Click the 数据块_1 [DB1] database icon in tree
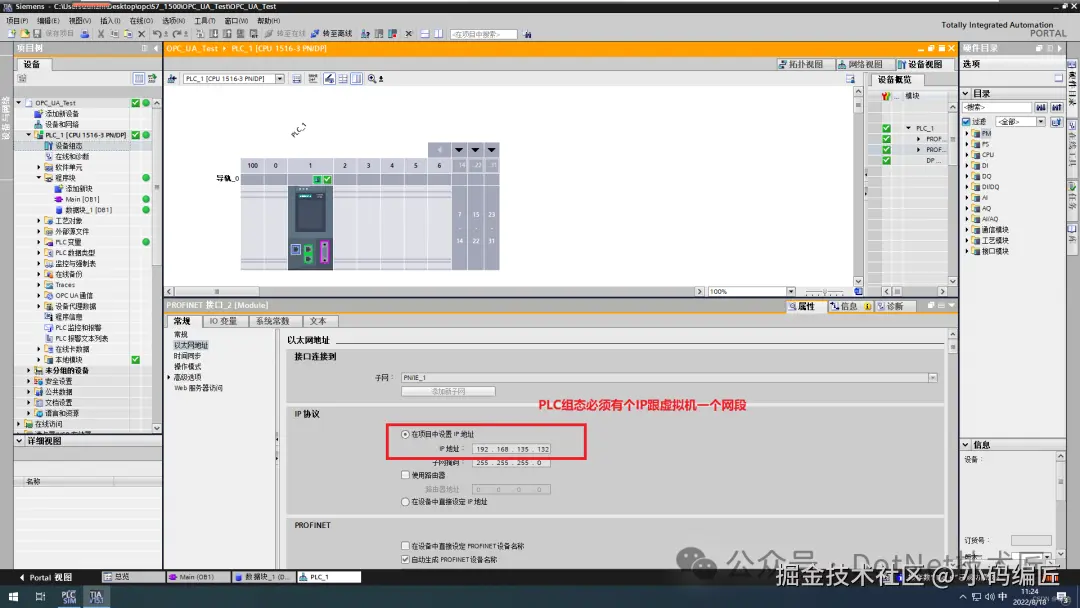 click(x=59, y=210)
